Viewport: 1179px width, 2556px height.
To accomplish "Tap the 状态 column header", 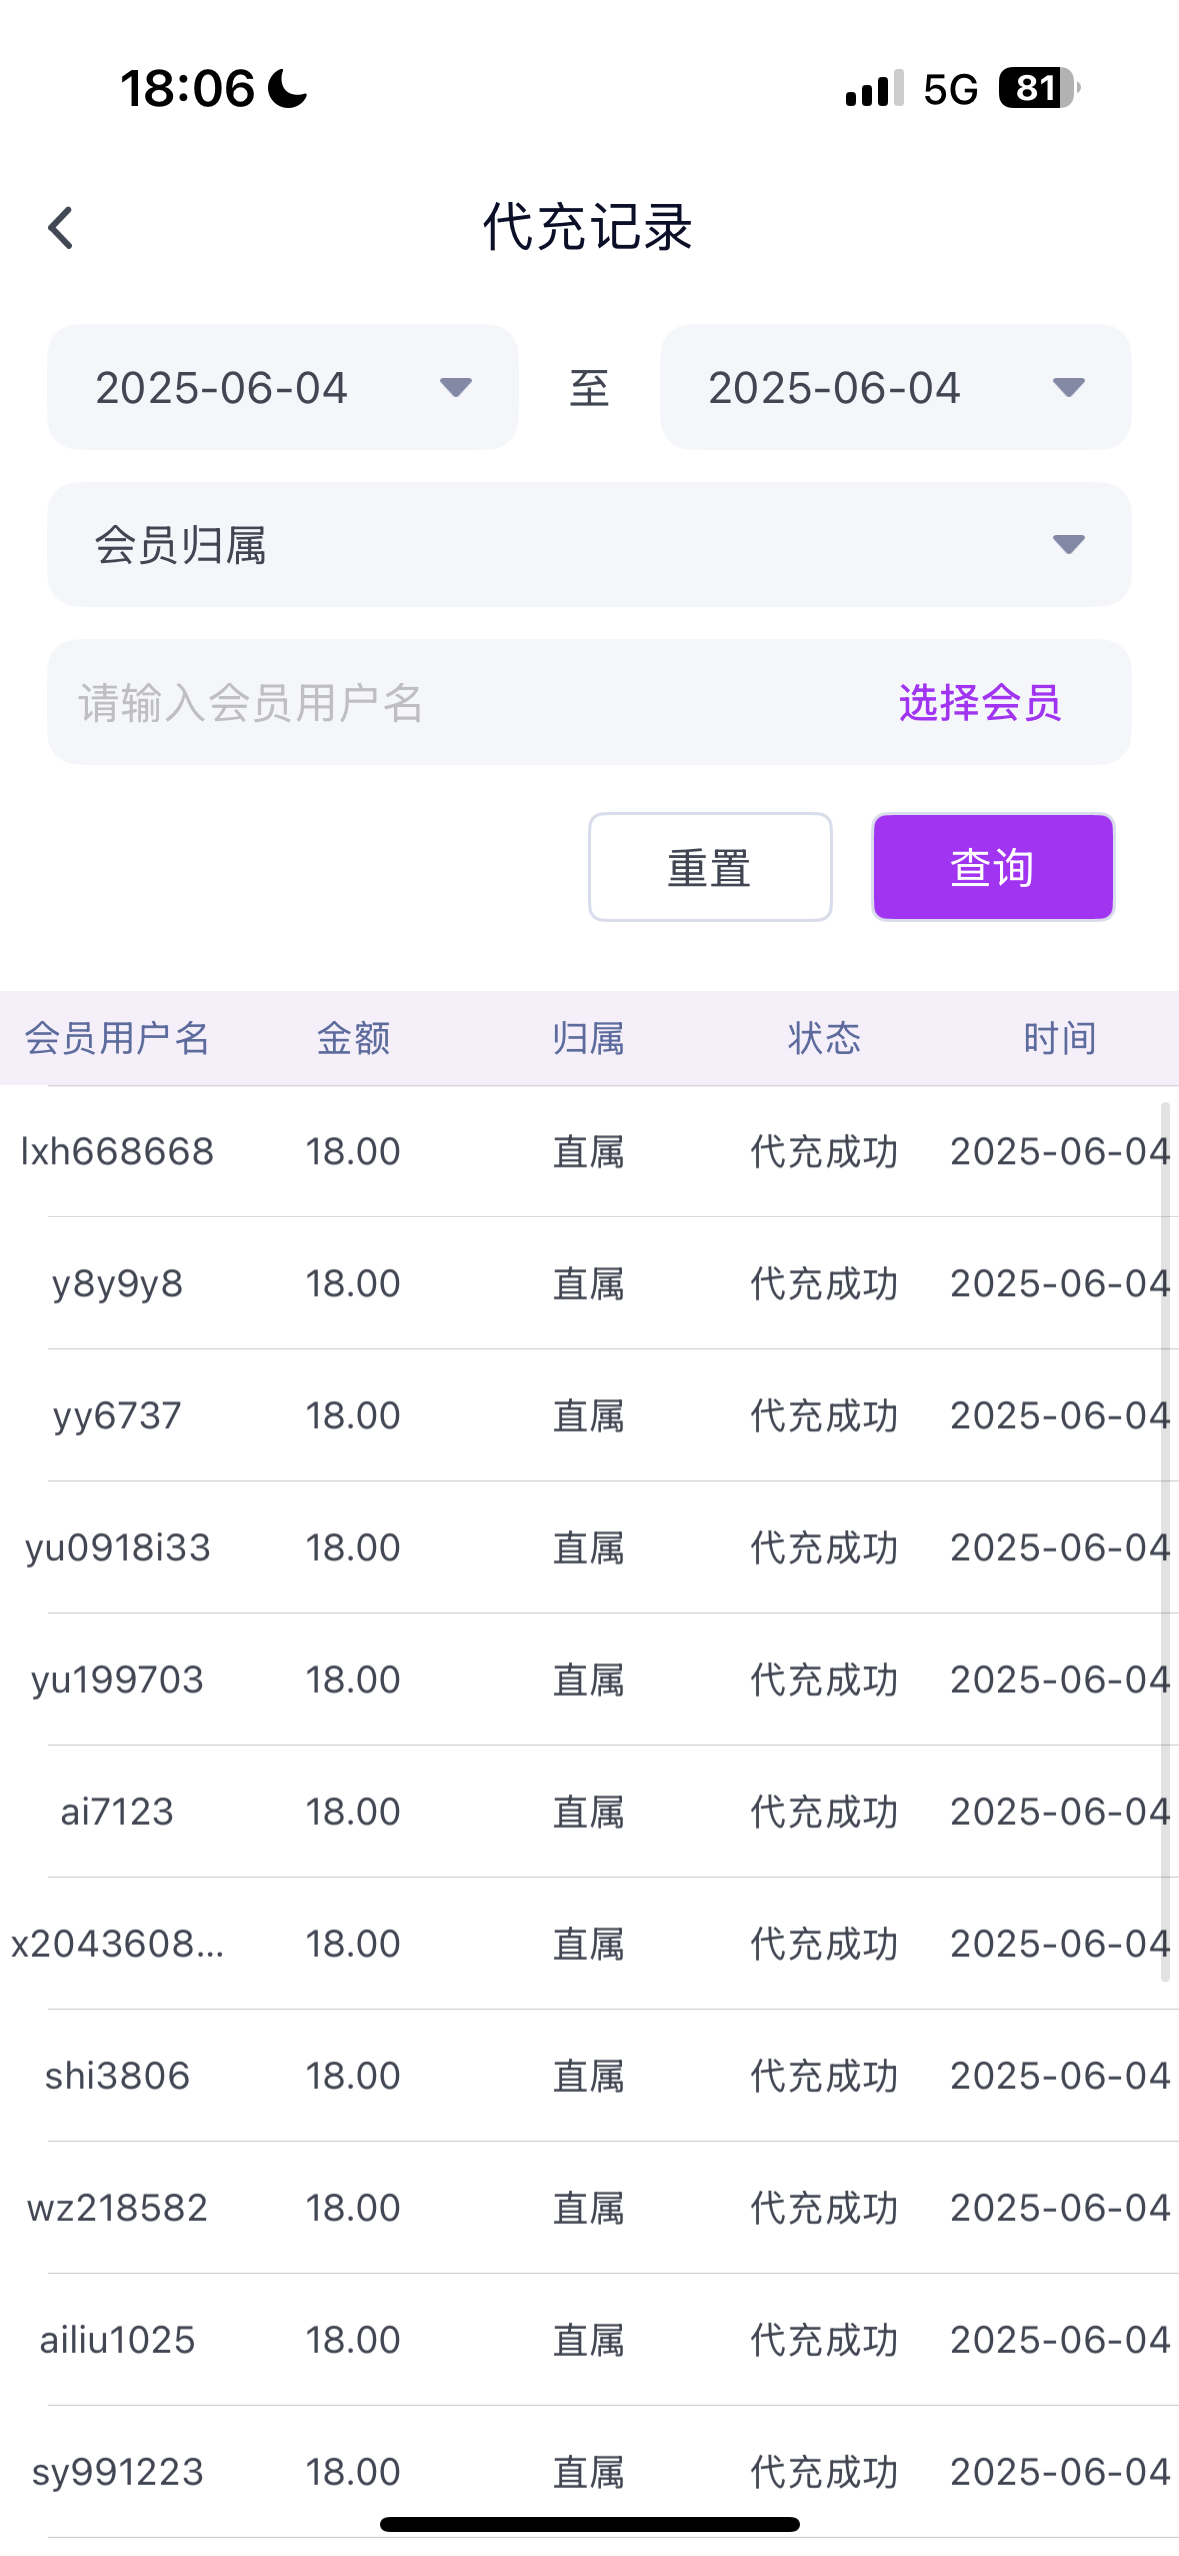I will tap(824, 1038).
